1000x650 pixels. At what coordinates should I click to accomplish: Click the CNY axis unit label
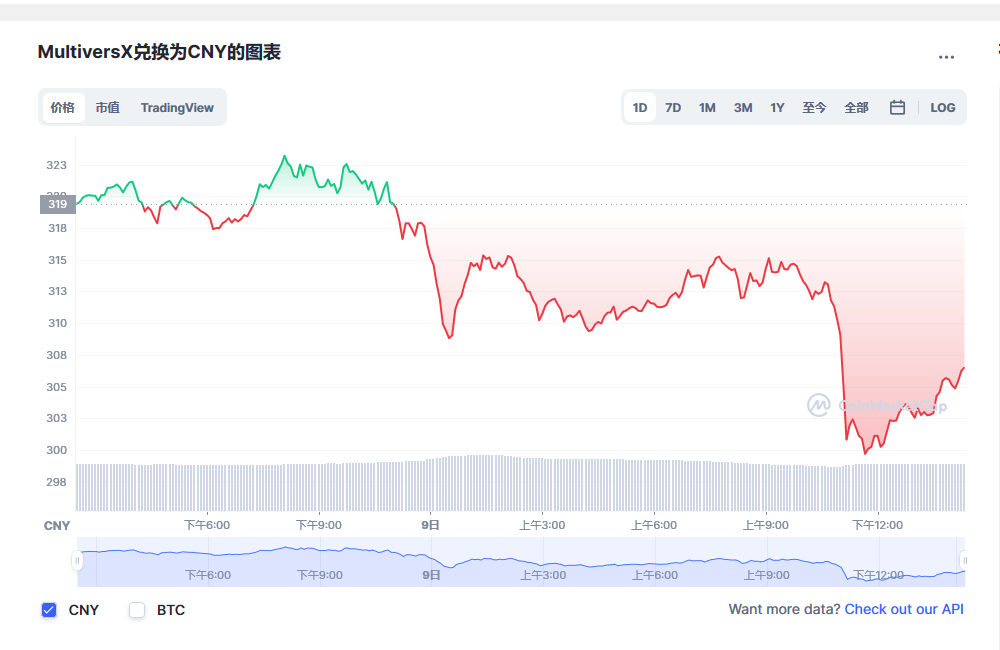[57, 526]
